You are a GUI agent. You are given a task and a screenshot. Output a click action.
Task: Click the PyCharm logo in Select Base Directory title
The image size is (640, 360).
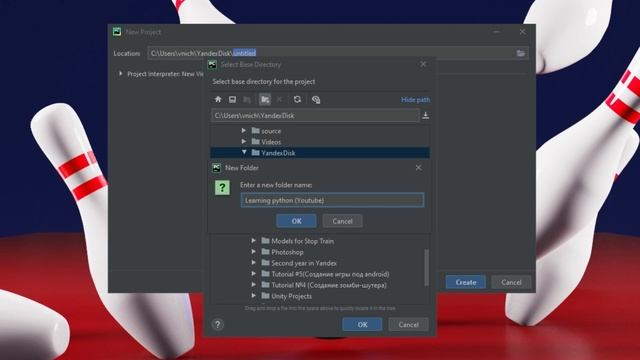pyautogui.click(x=212, y=64)
